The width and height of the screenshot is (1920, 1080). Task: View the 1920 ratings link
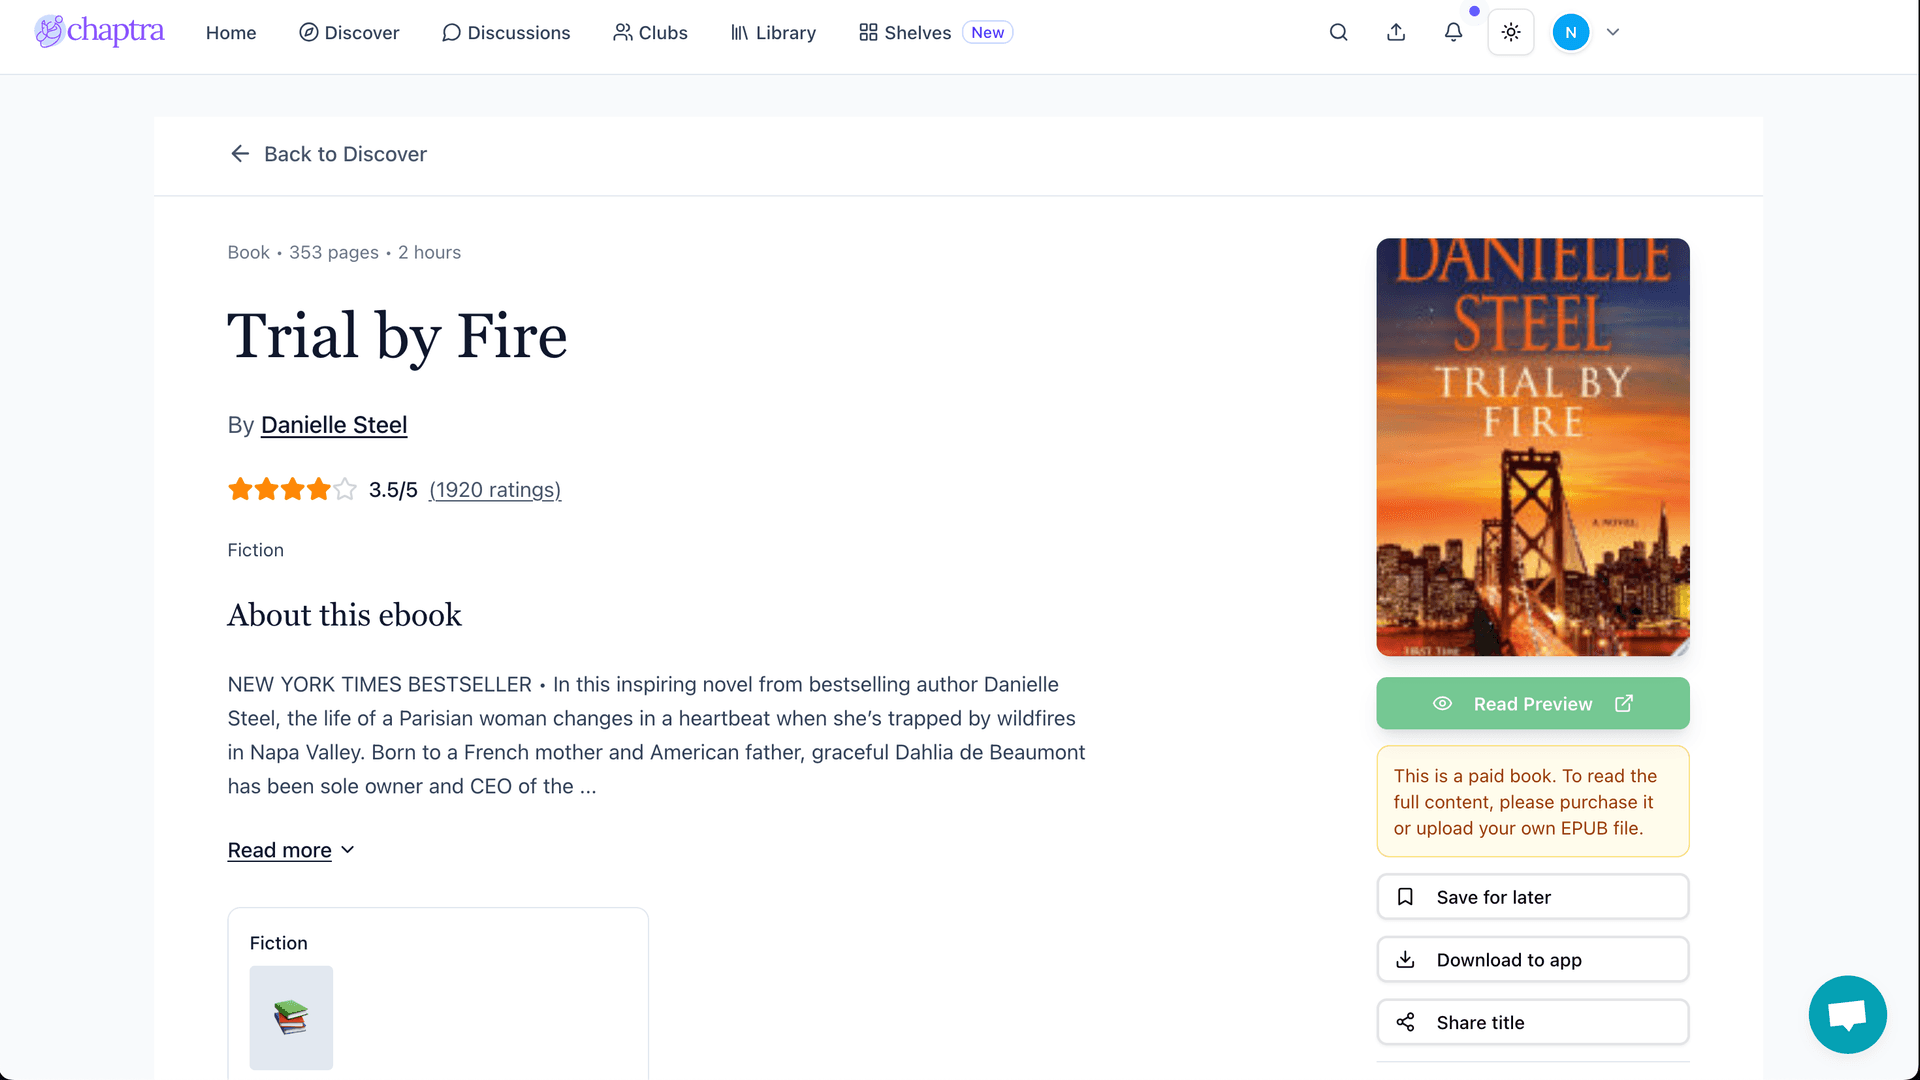click(x=494, y=489)
